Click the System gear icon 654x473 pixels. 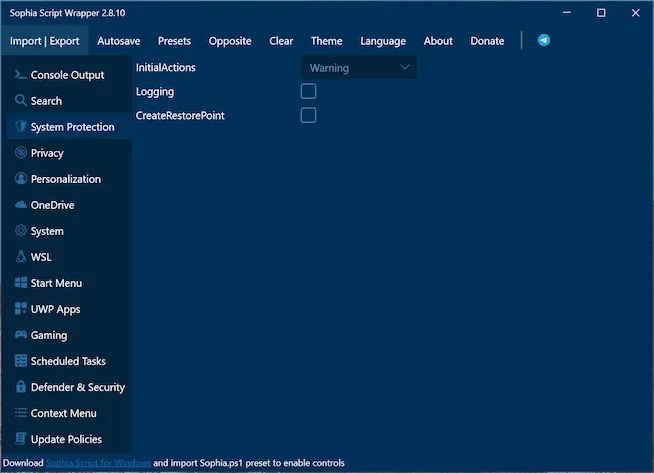(20, 231)
